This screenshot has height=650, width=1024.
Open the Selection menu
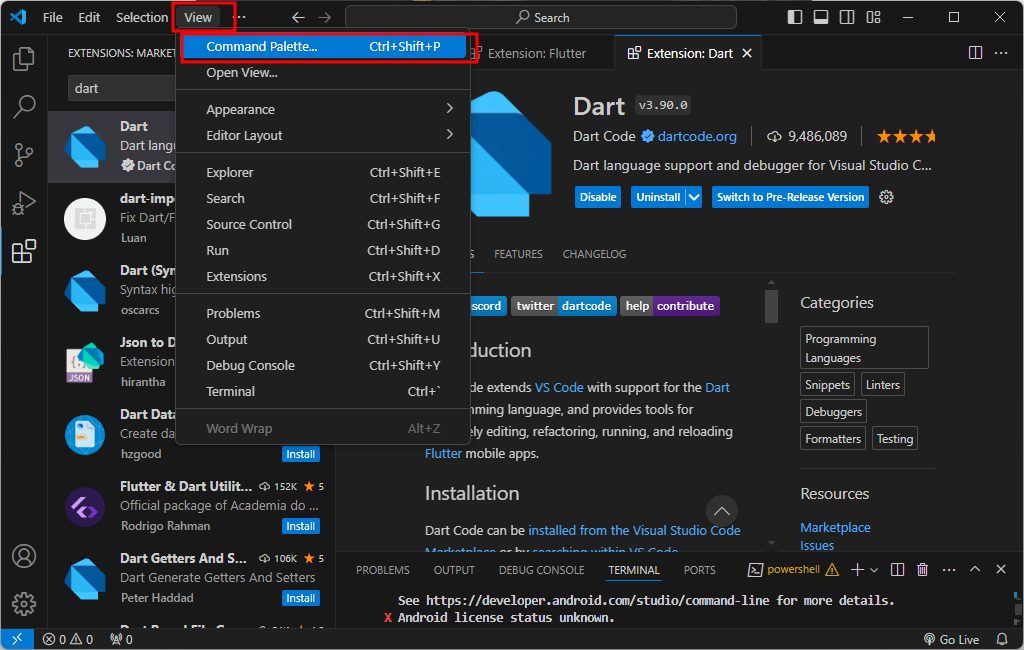tap(142, 17)
